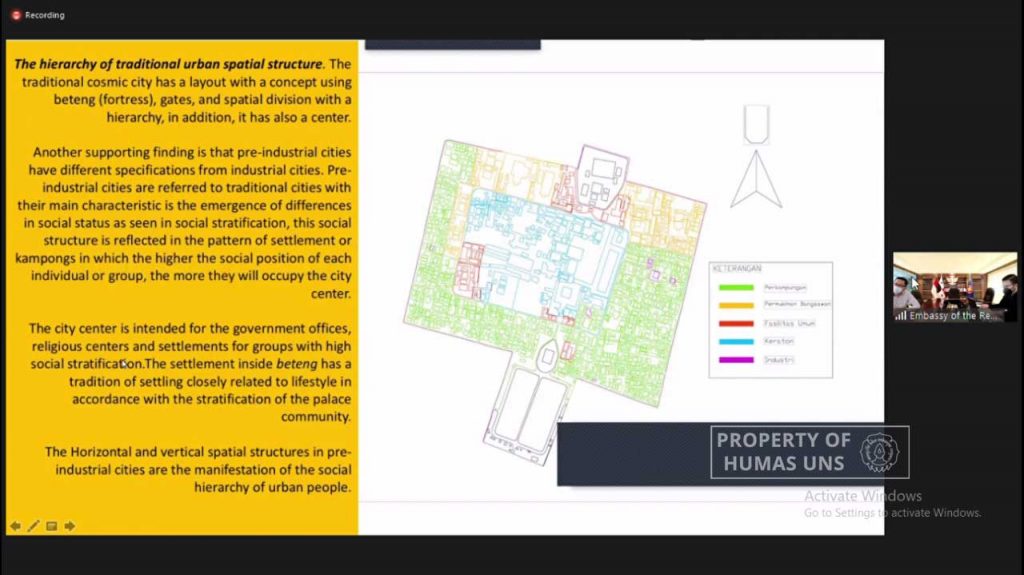Click the purple Industri legend swatch

(x=736, y=360)
